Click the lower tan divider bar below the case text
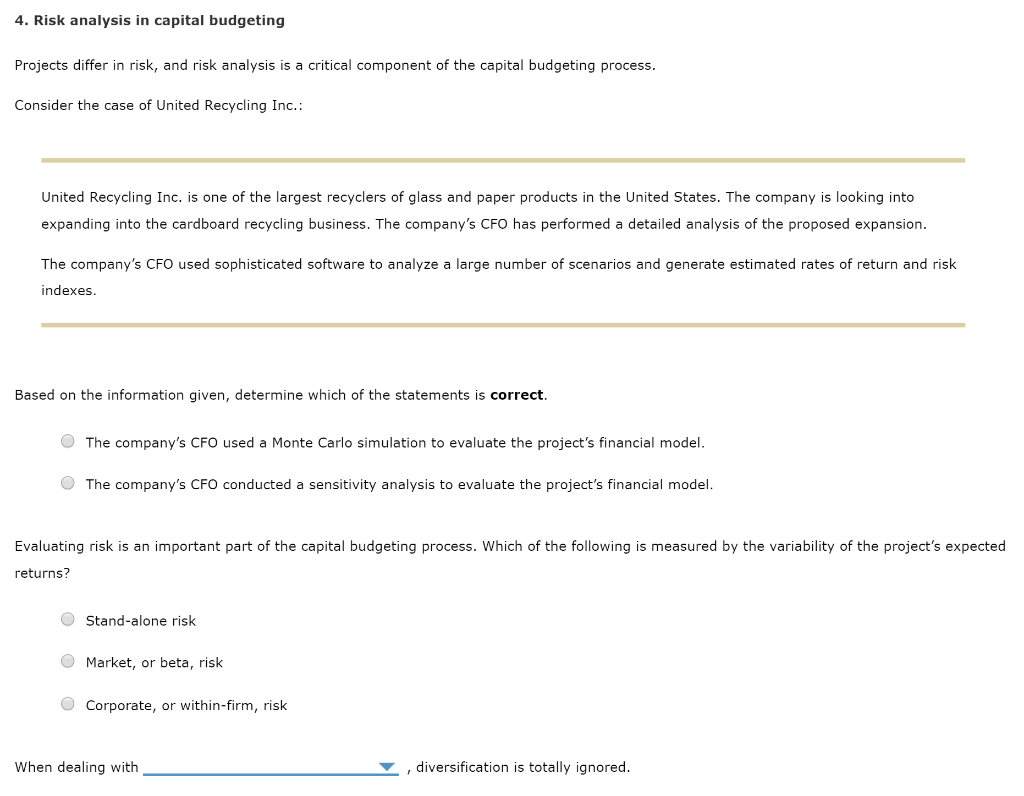 coord(502,324)
